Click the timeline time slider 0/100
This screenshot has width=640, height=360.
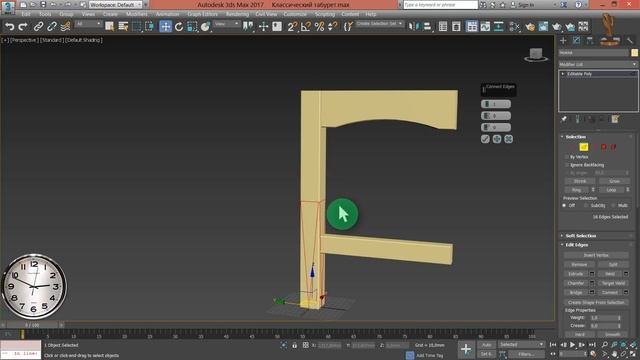pyautogui.click(x=32, y=325)
